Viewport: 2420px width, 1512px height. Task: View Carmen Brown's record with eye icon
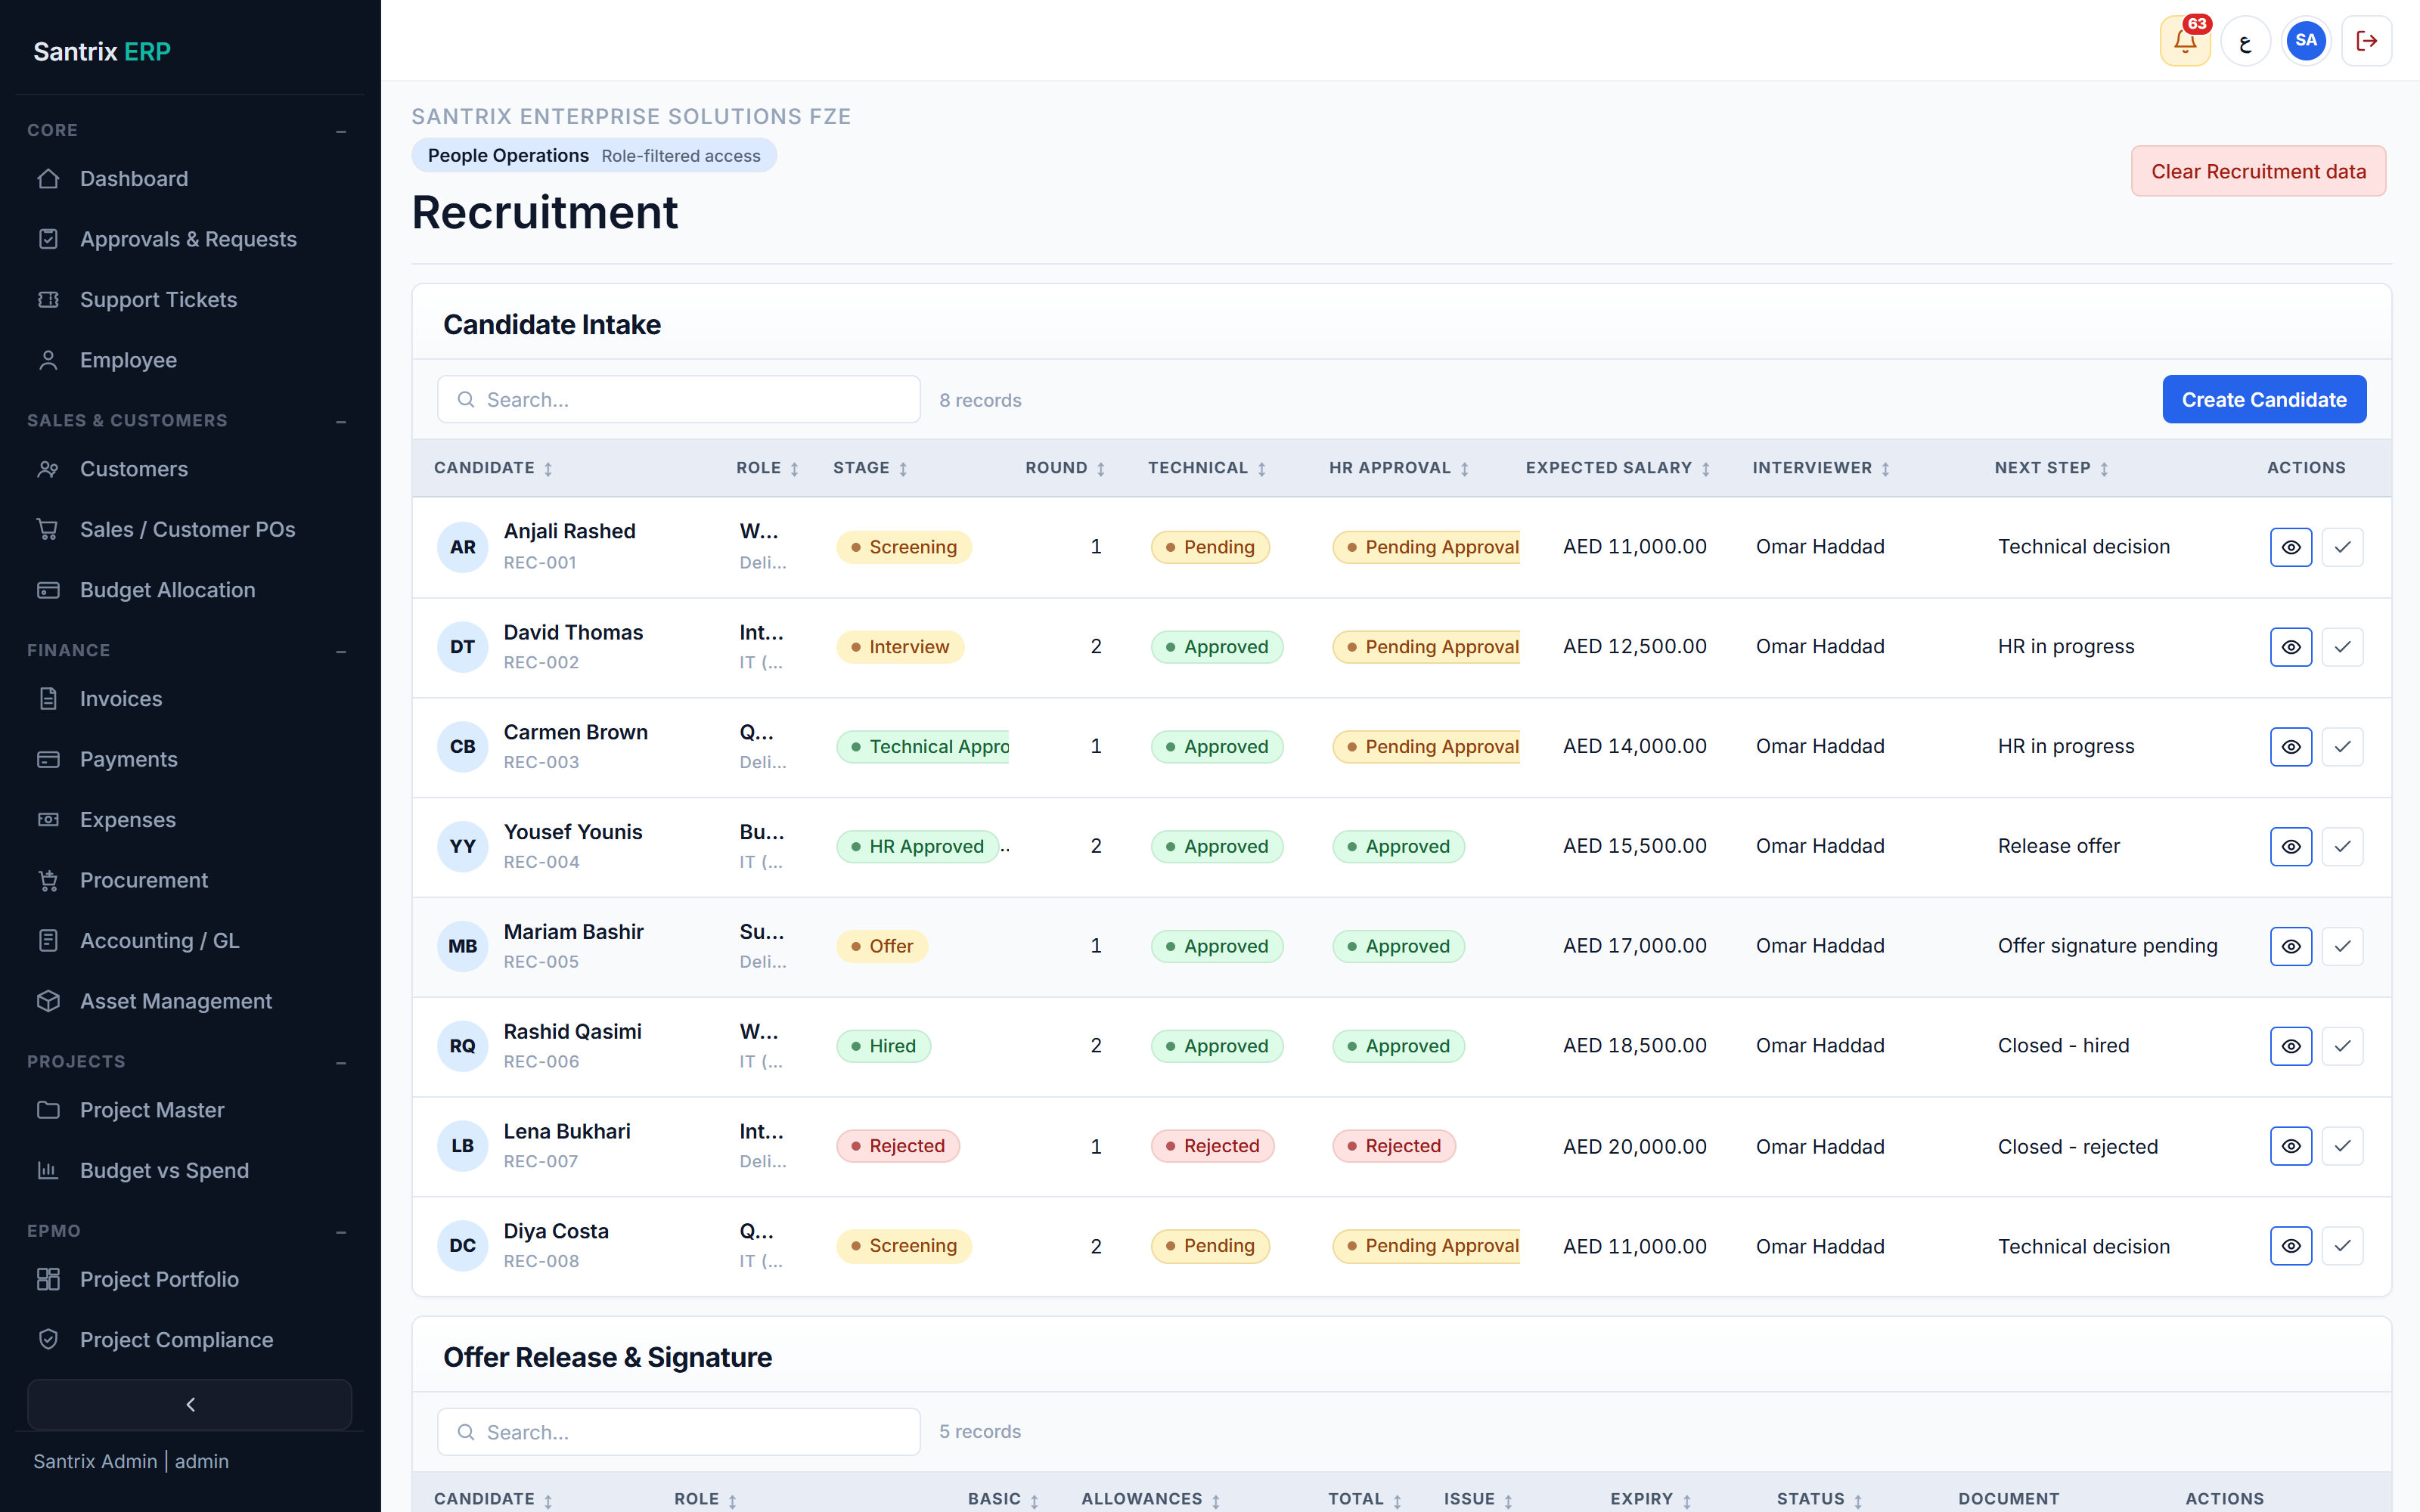[2291, 747]
